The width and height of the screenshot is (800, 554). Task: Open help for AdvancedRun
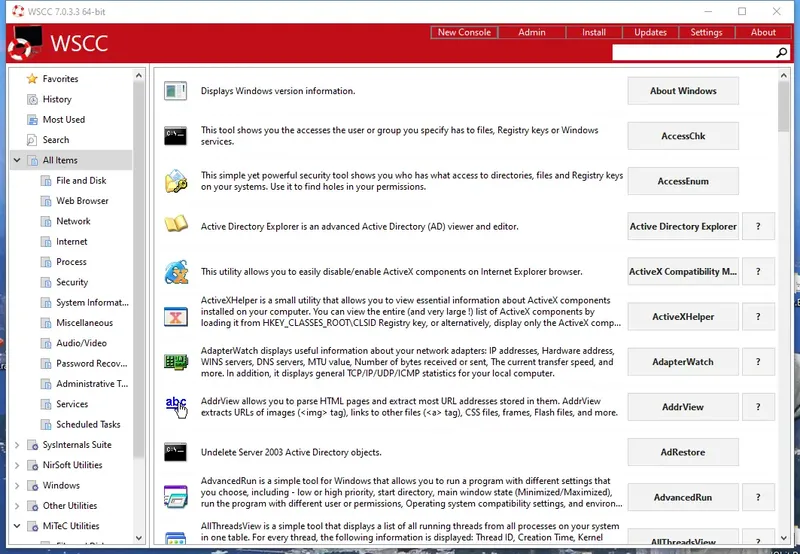pos(758,497)
